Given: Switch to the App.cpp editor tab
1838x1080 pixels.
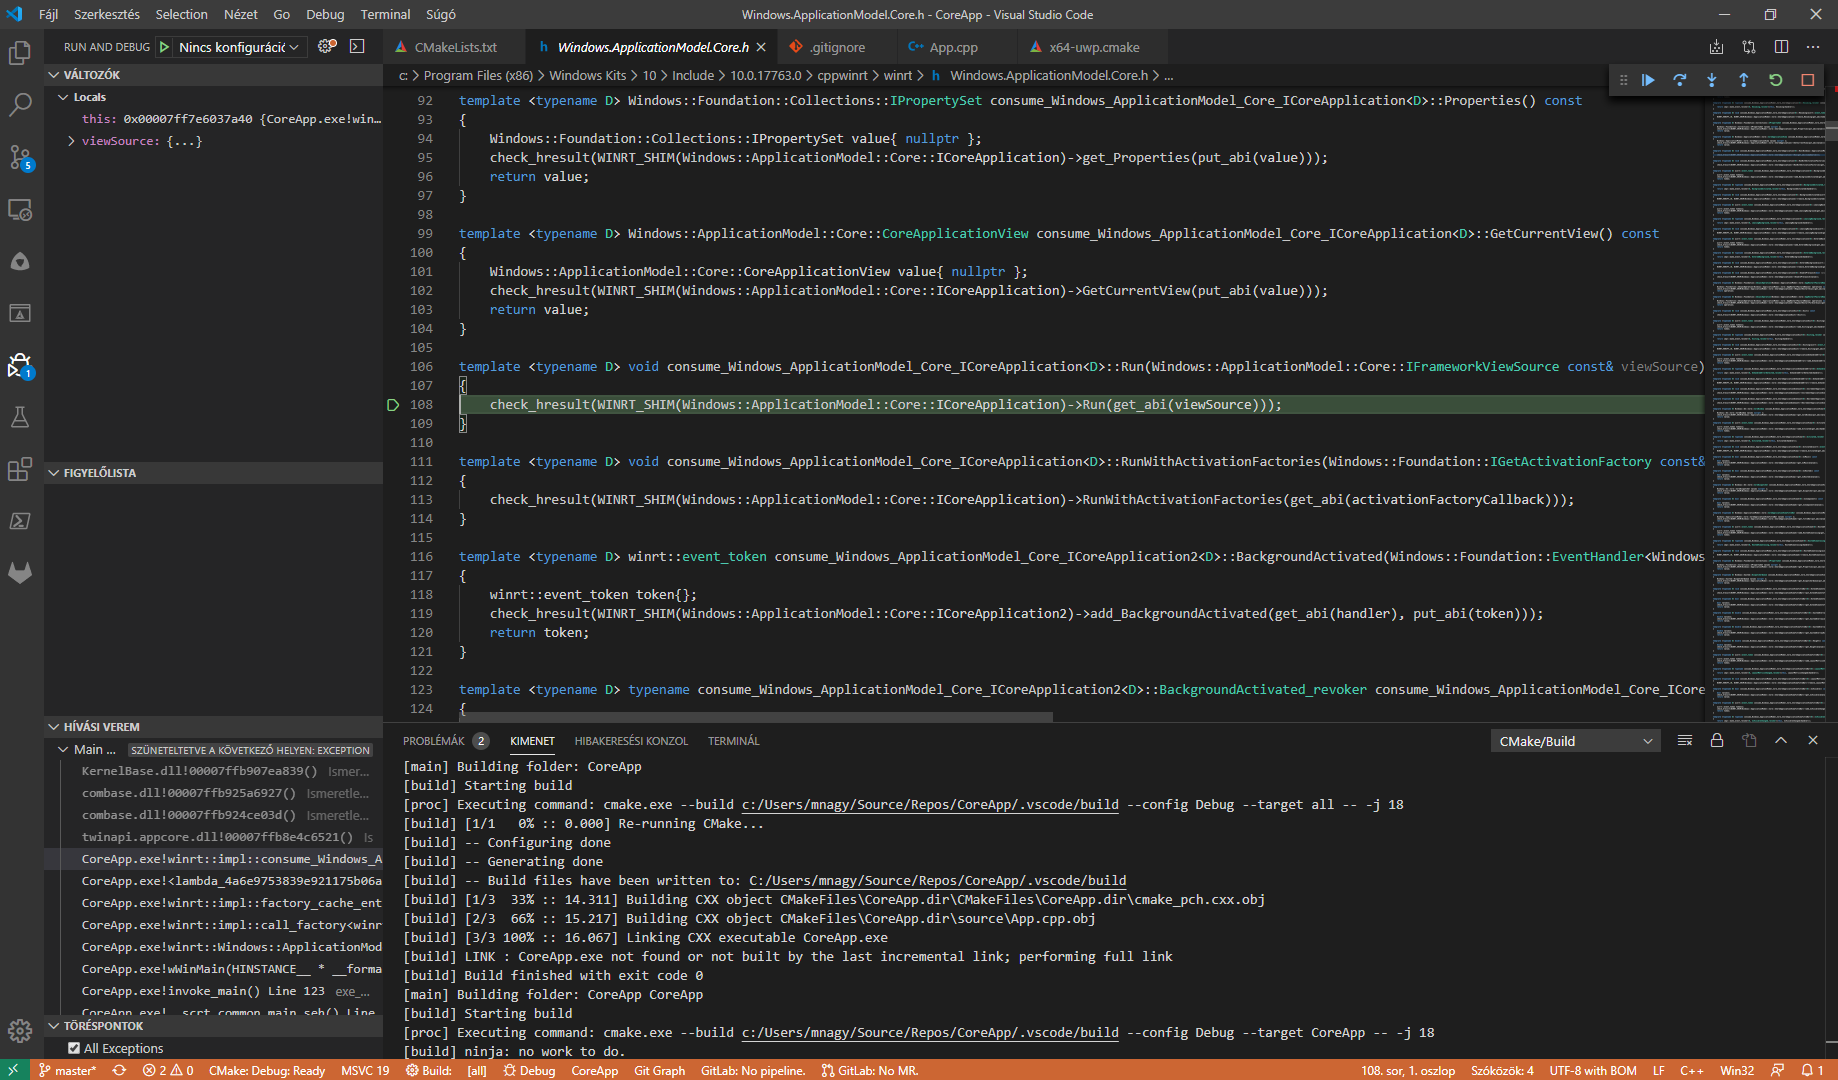Looking at the screenshot, I should [953, 47].
